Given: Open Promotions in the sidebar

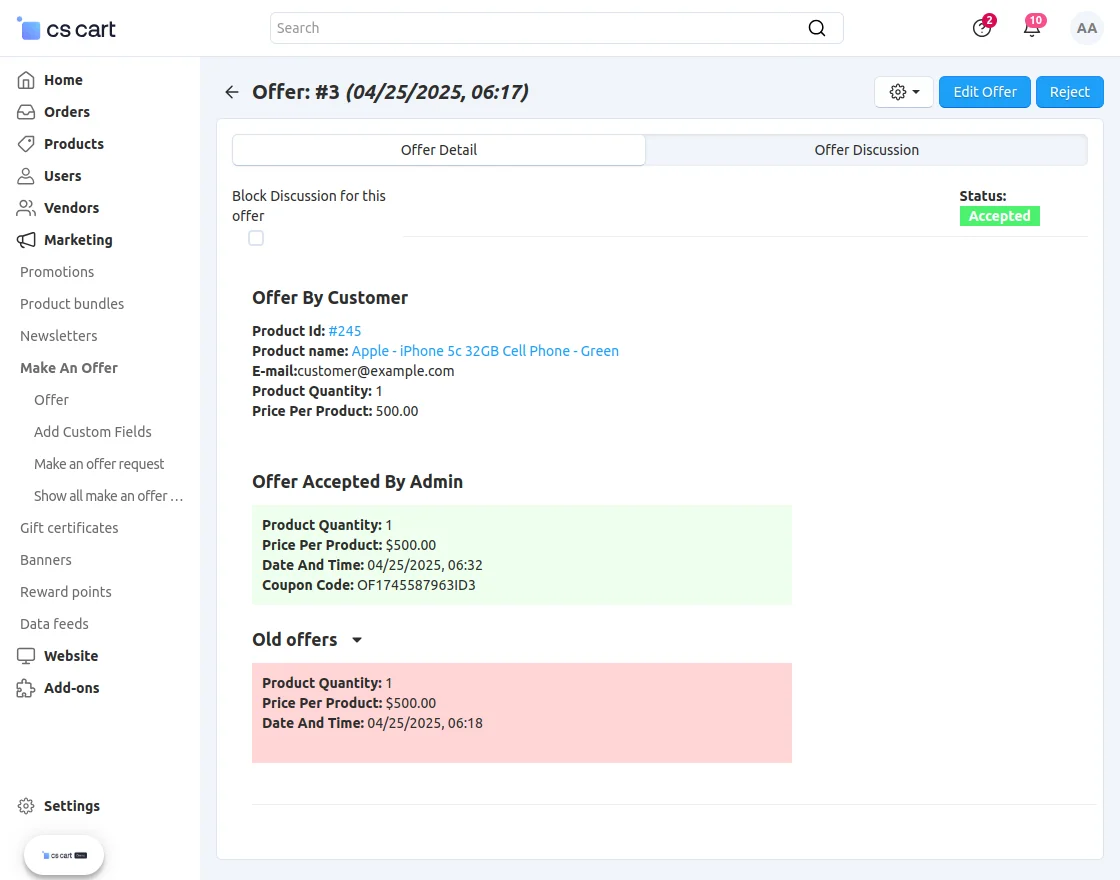Looking at the screenshot, I should [57, 272].
